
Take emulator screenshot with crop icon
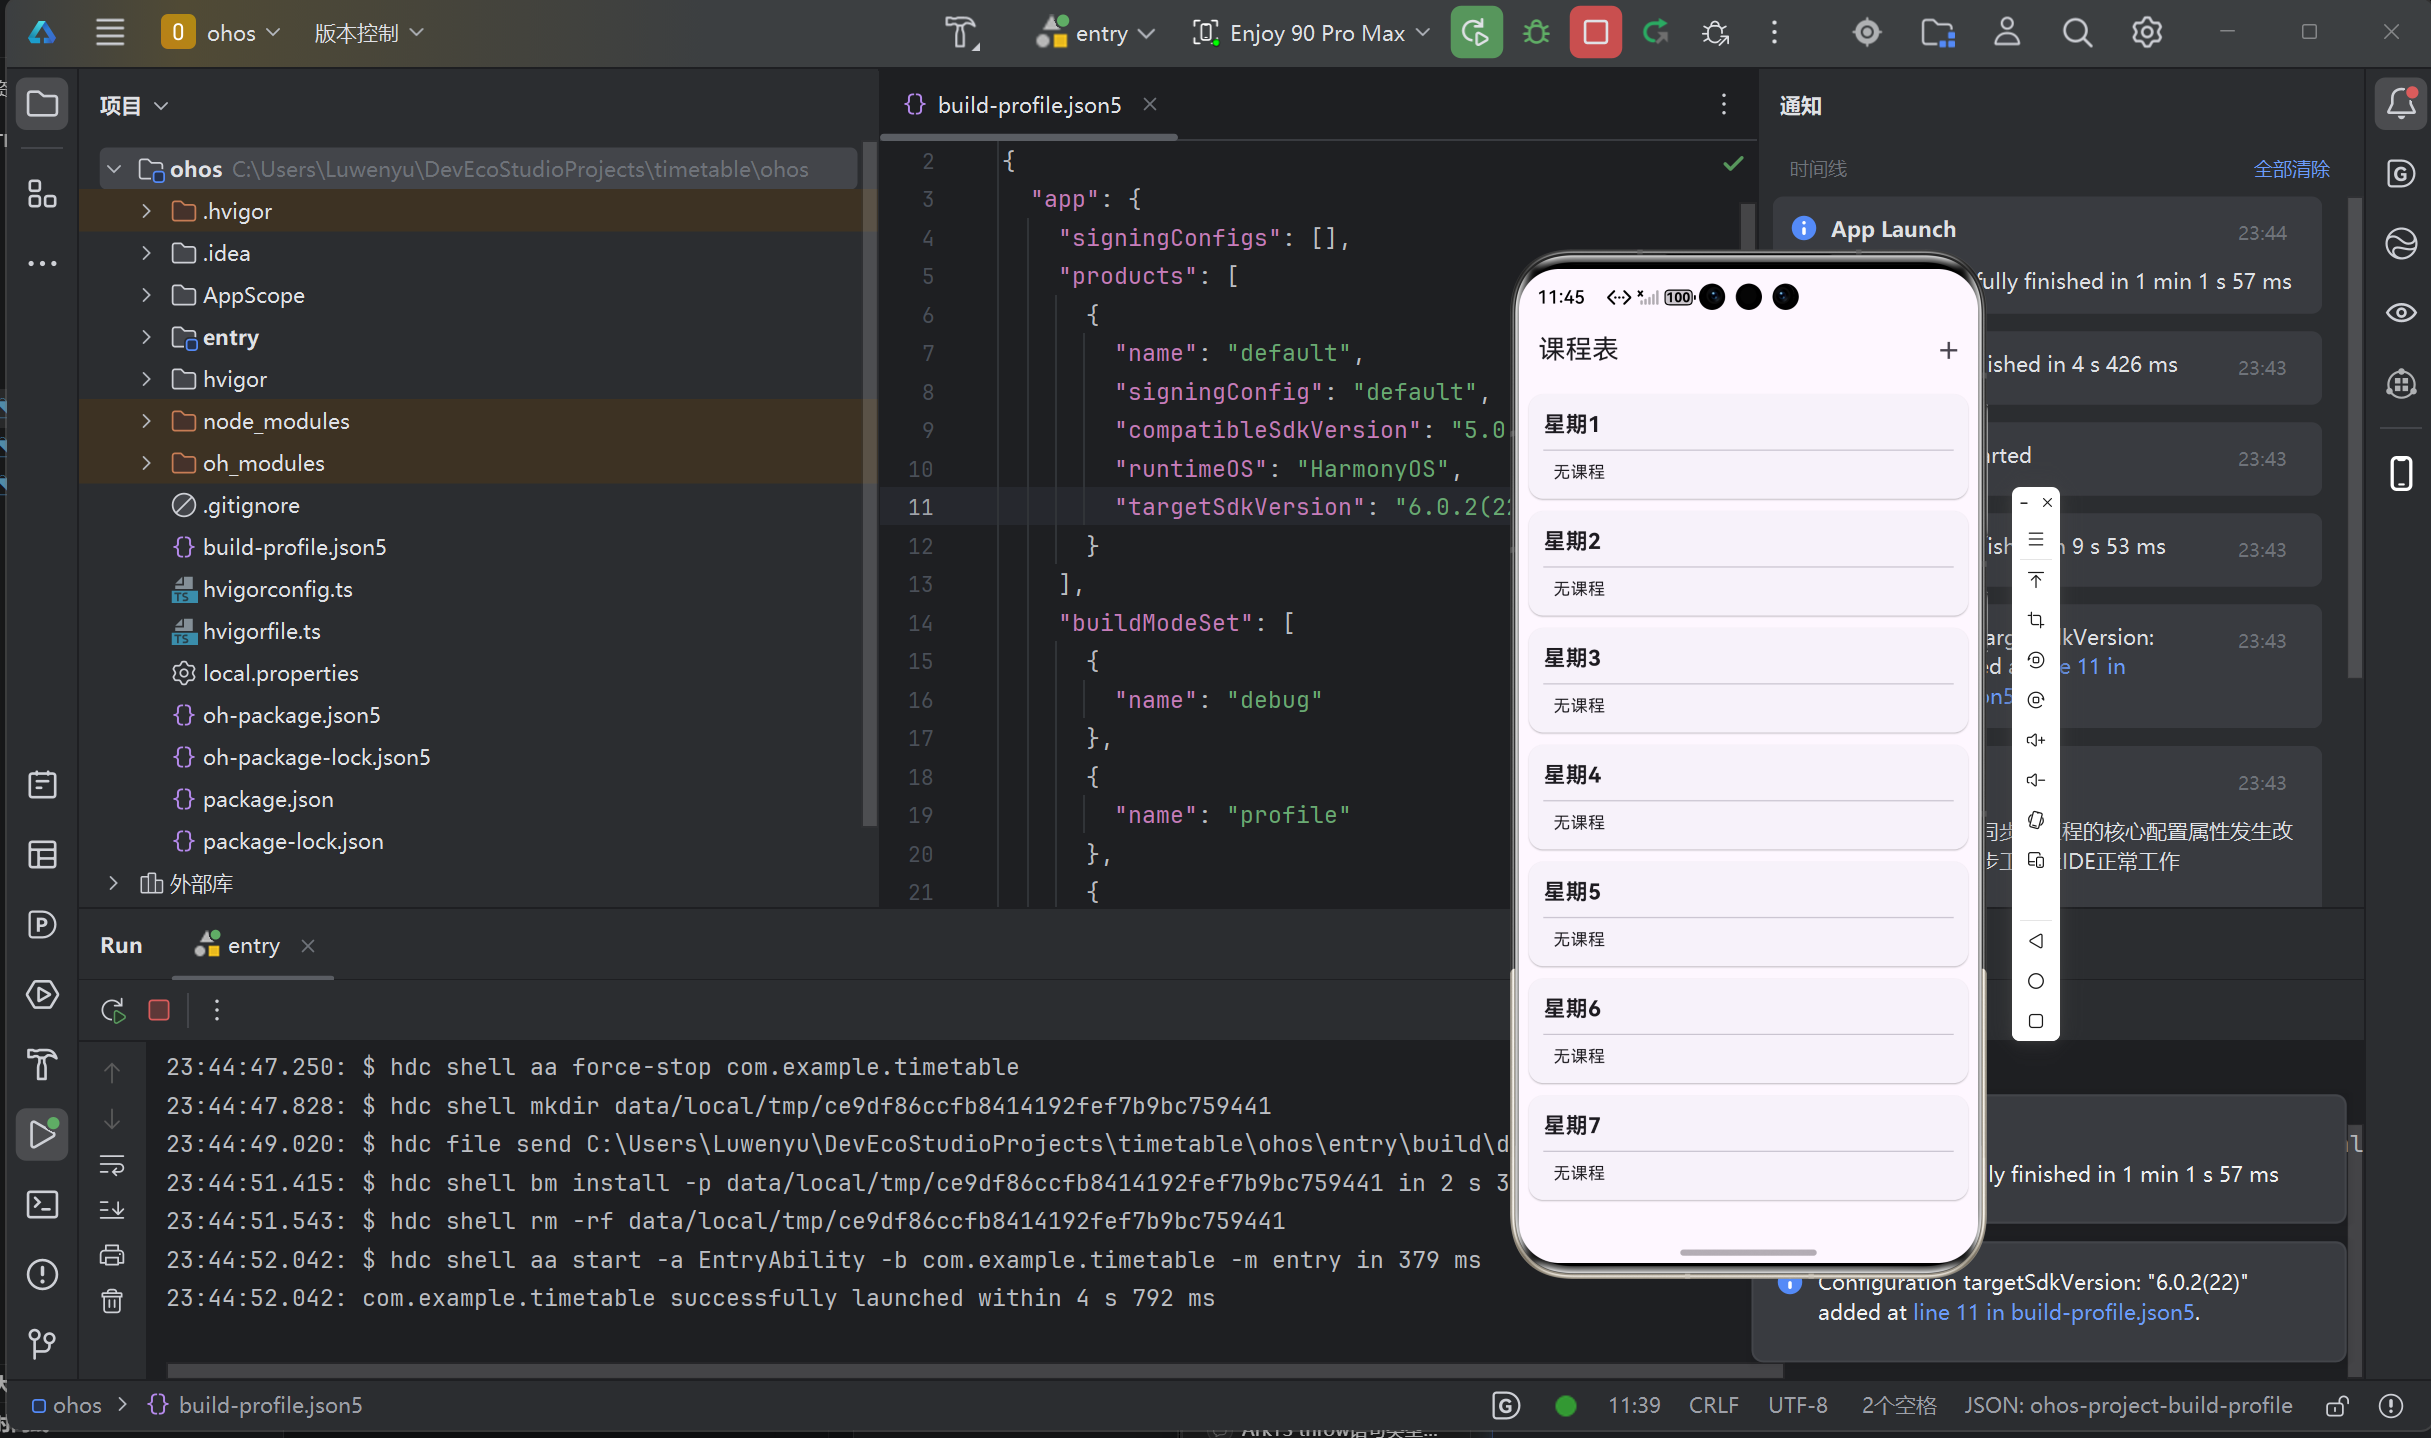(x=2036, y=620)
